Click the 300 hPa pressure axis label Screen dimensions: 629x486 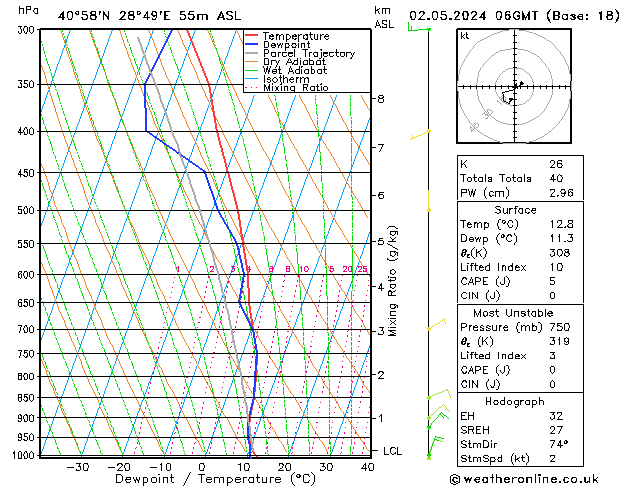tap(28, 30)
